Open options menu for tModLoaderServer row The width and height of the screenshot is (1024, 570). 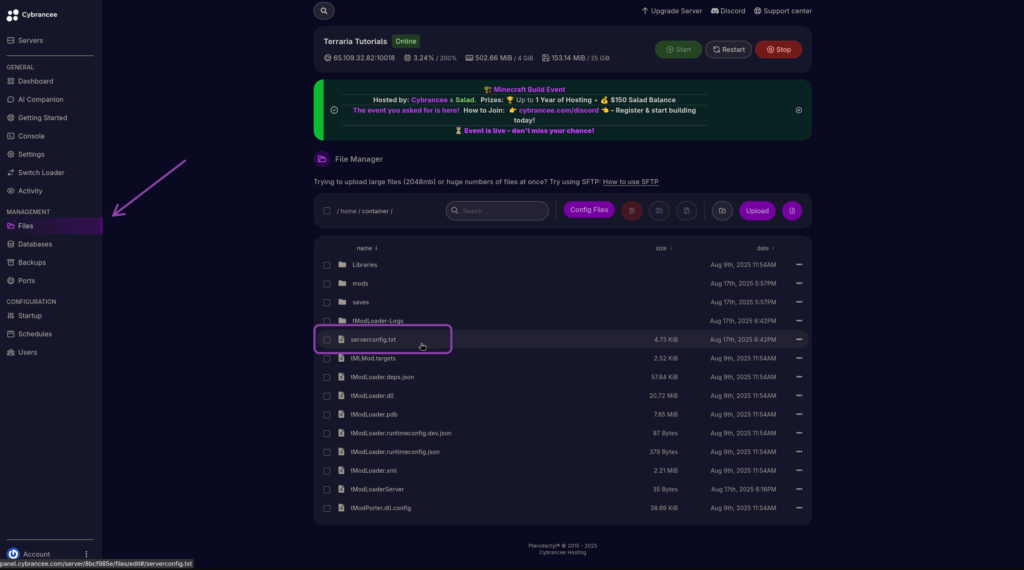coord(799,489)
